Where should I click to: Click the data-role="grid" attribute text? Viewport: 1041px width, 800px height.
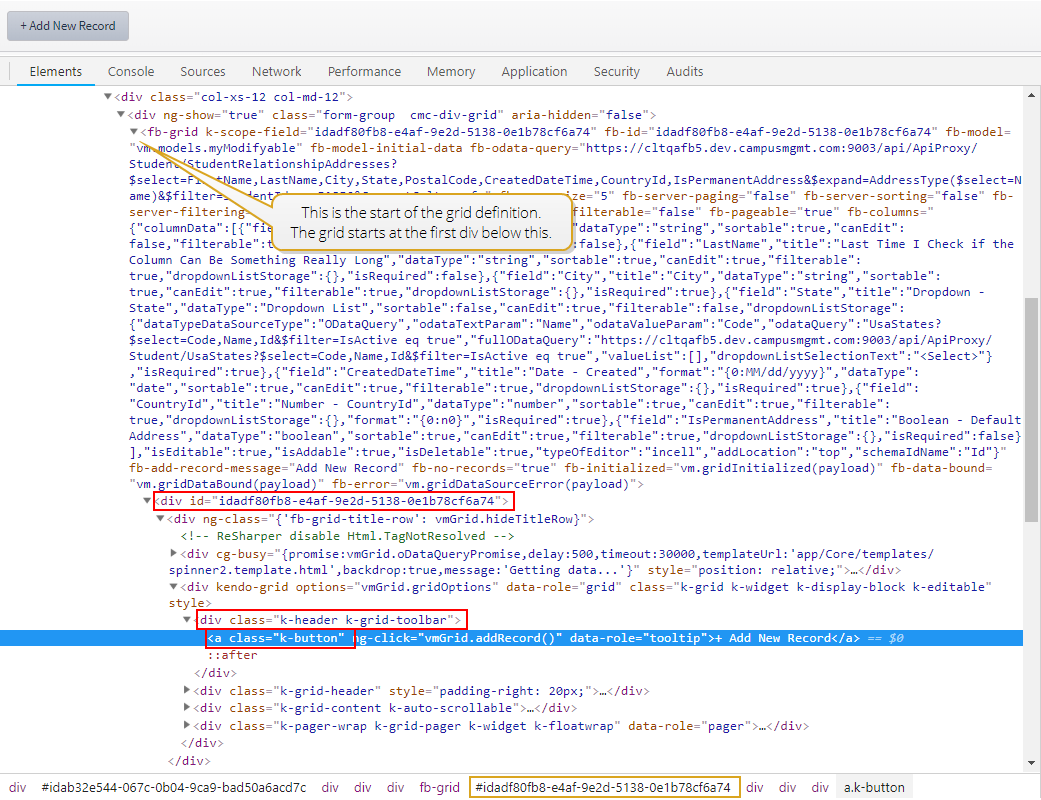point(564,587)
